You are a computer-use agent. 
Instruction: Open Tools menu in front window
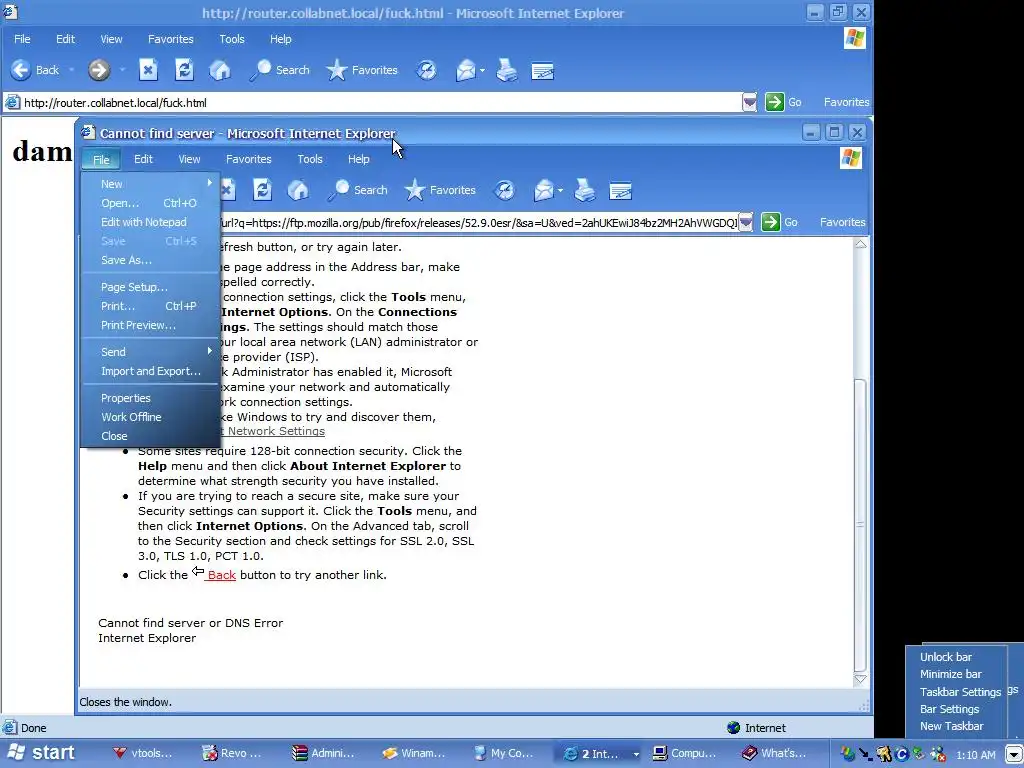click(x=310, y=159)
